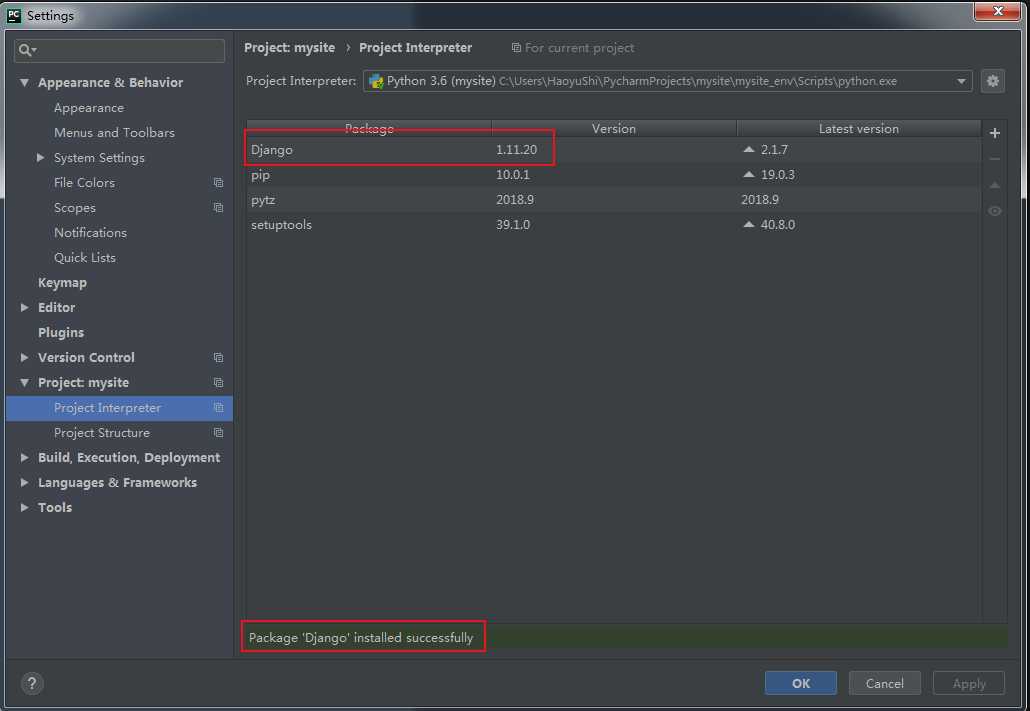Click the OK button
Viewport: 1030px width, 711px height.
(800, 683)
